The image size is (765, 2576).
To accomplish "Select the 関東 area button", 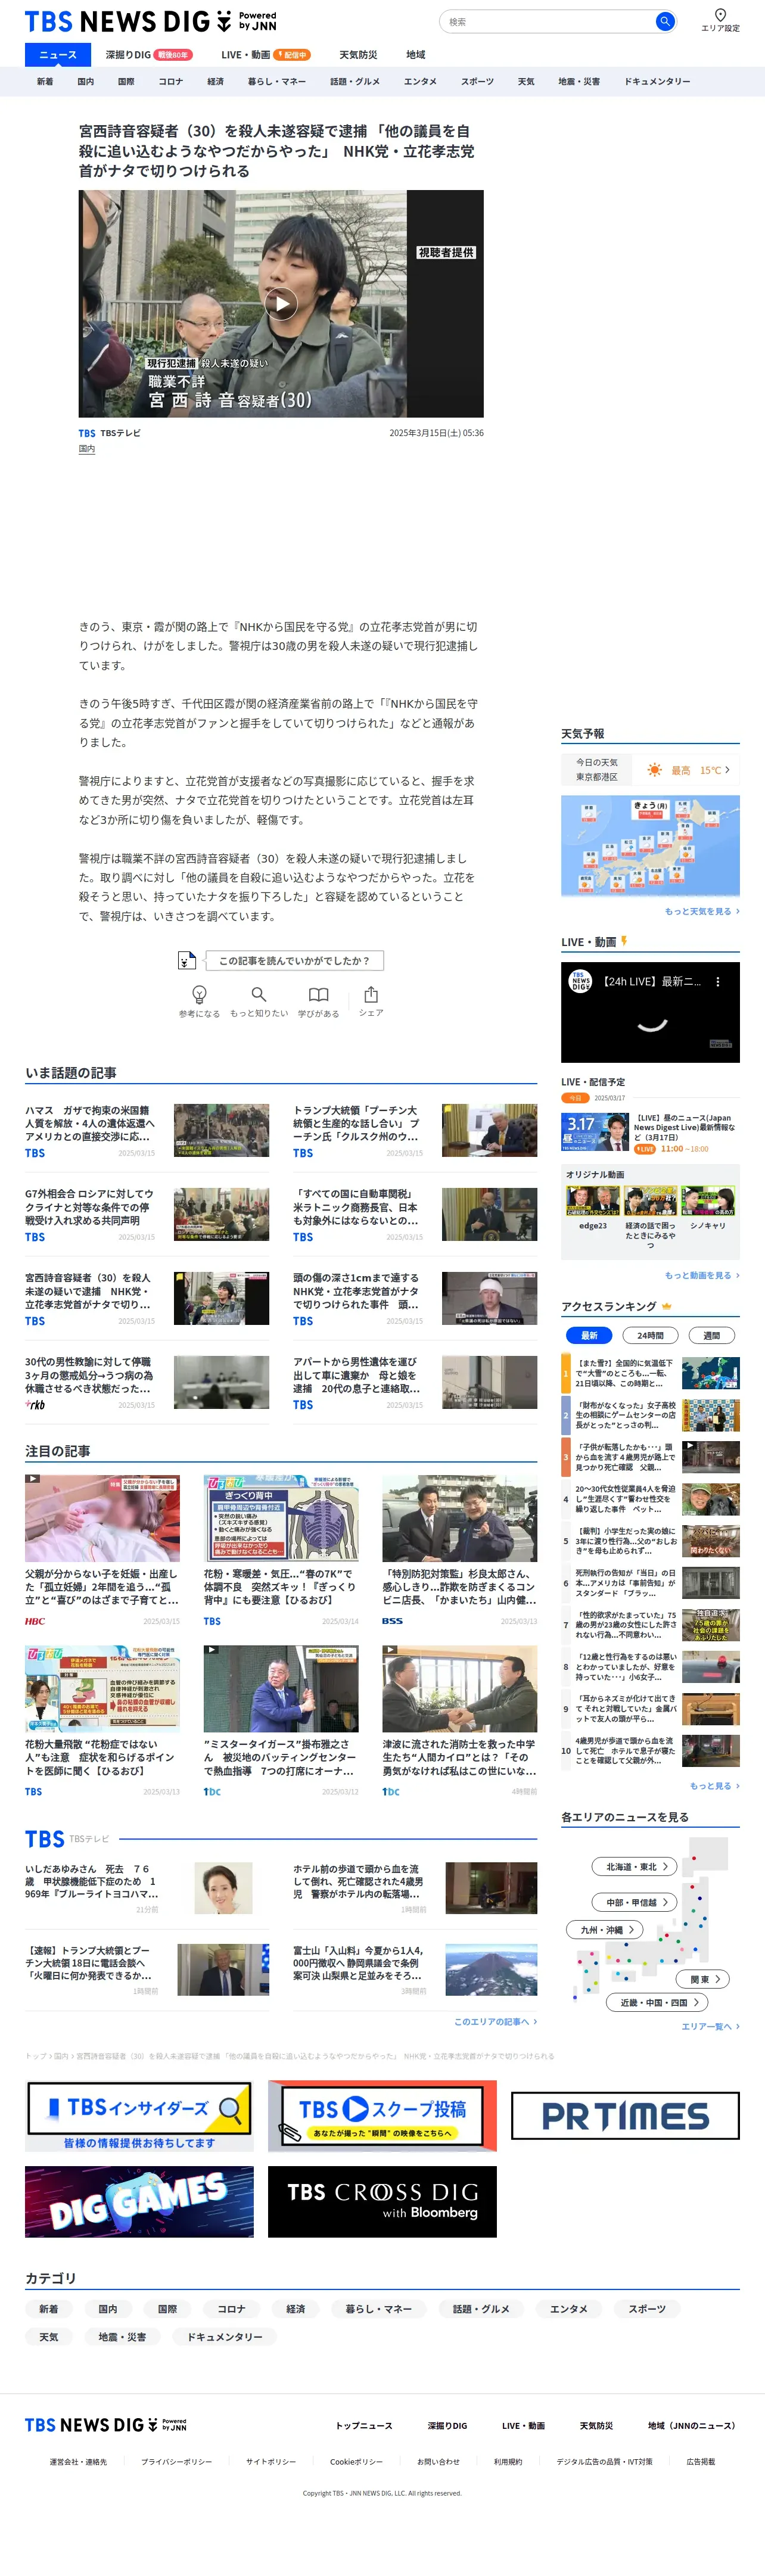I will coord(704,1979).
